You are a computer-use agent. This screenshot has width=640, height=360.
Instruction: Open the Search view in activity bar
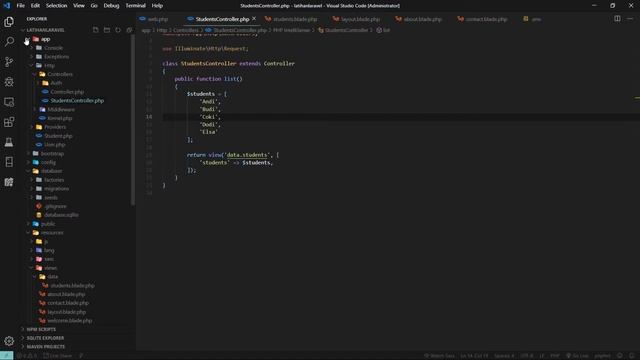pos(9,42)
